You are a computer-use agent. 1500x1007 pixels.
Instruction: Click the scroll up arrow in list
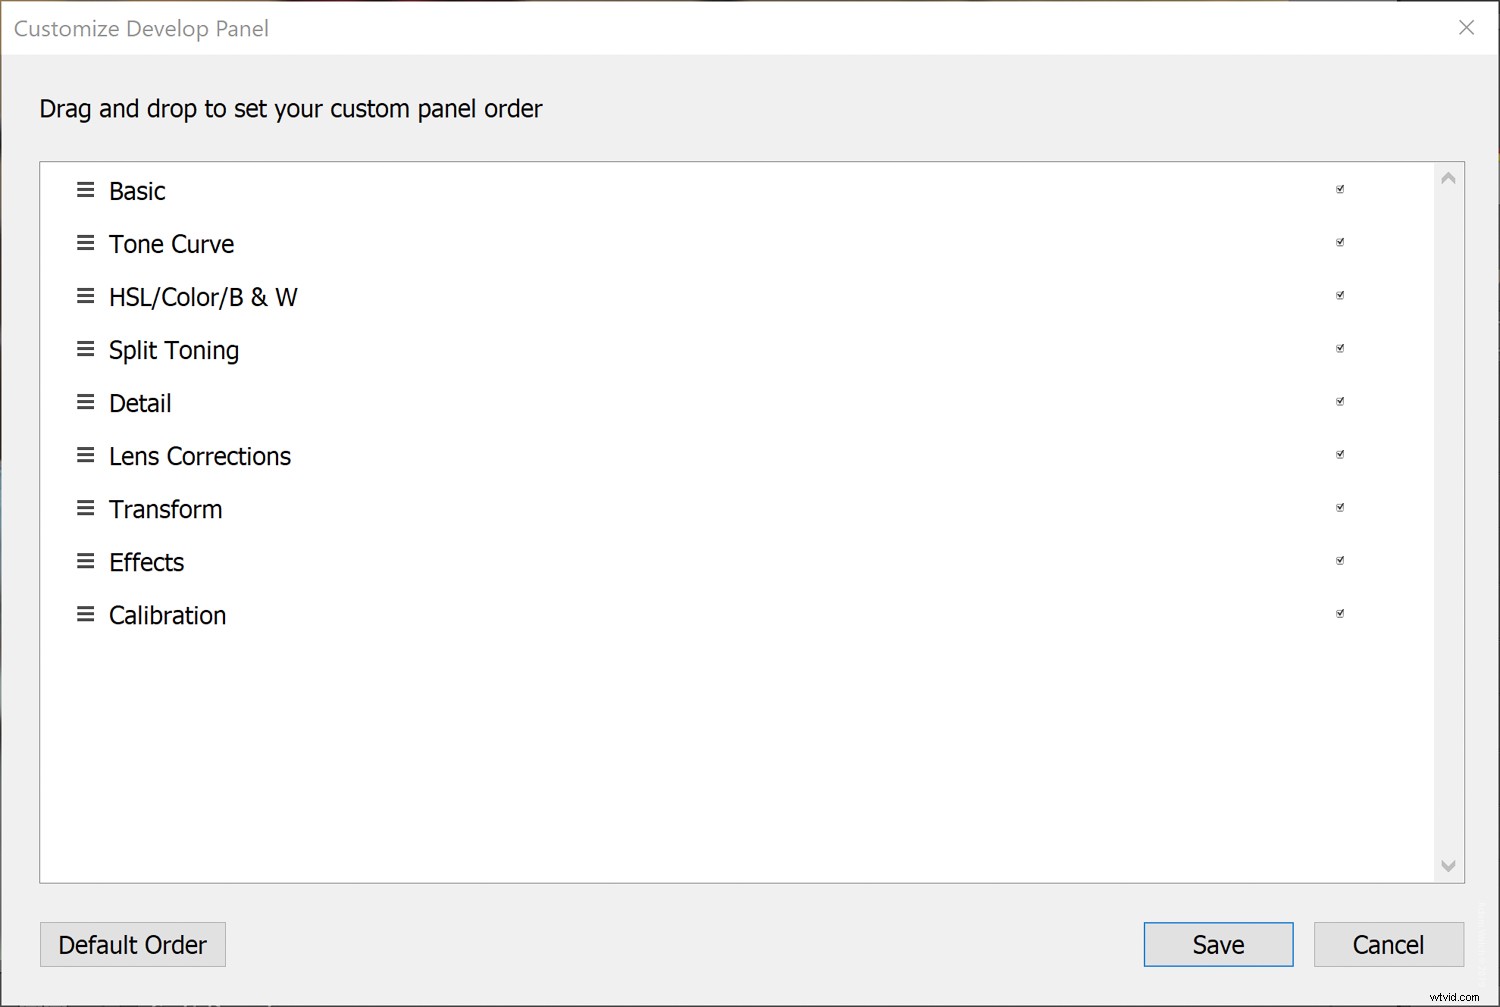coord(1448,179)
